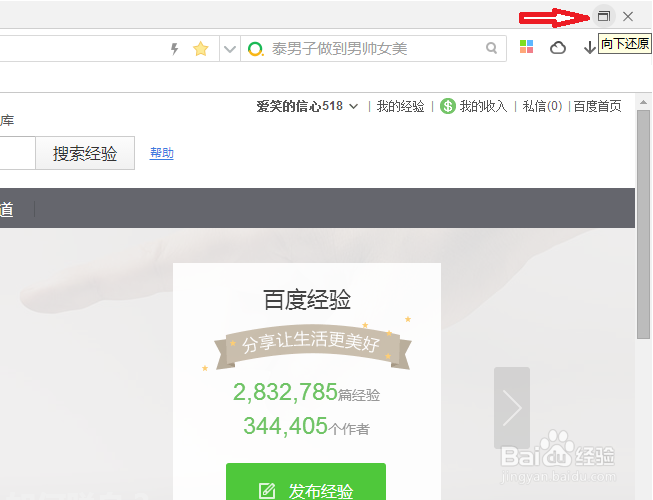Image resolution: width=653 pixels, height=500 pixels.
Task: Click the 百度经验 heading text
Action: pyautogui.click(x=307, y=299)
